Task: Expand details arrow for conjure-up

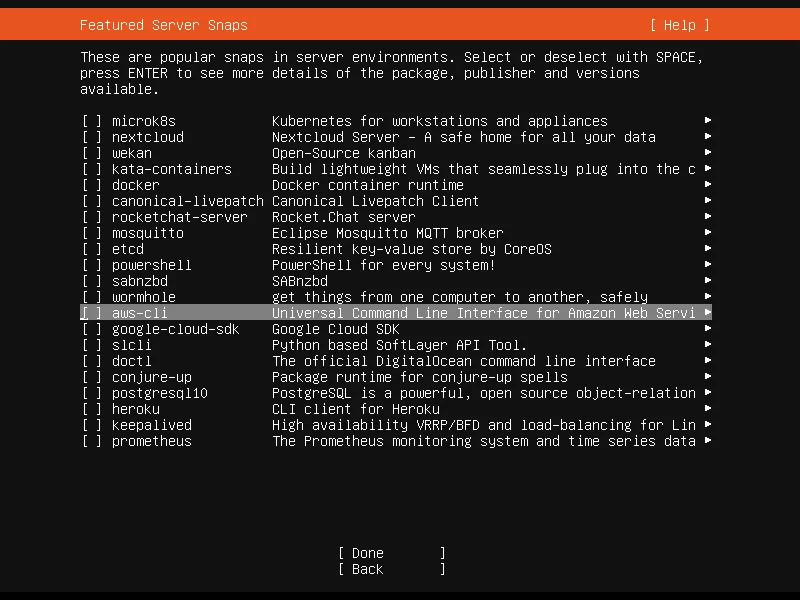Action: coord(708,376)
